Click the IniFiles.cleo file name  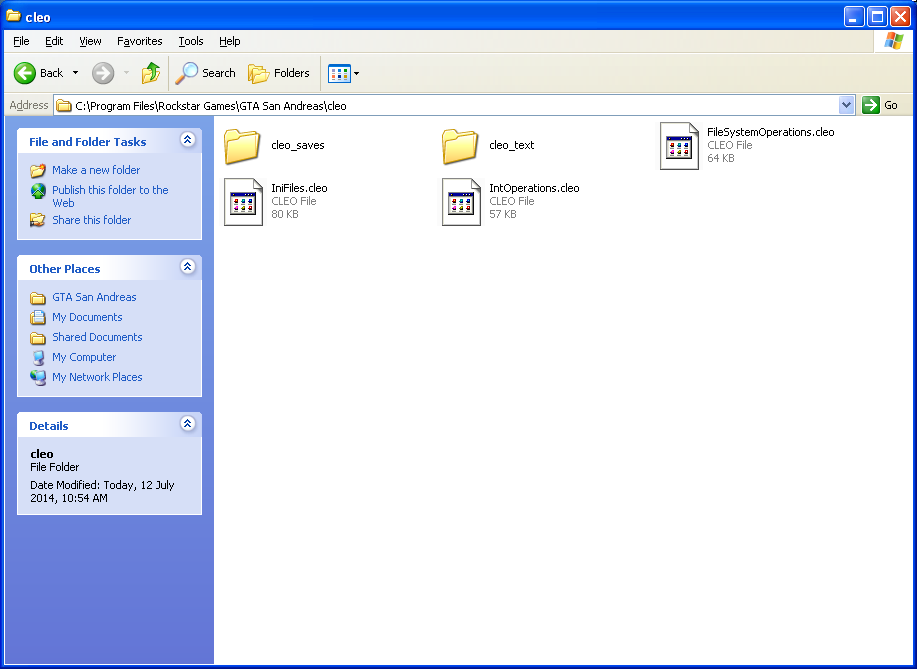click(299, 188)
